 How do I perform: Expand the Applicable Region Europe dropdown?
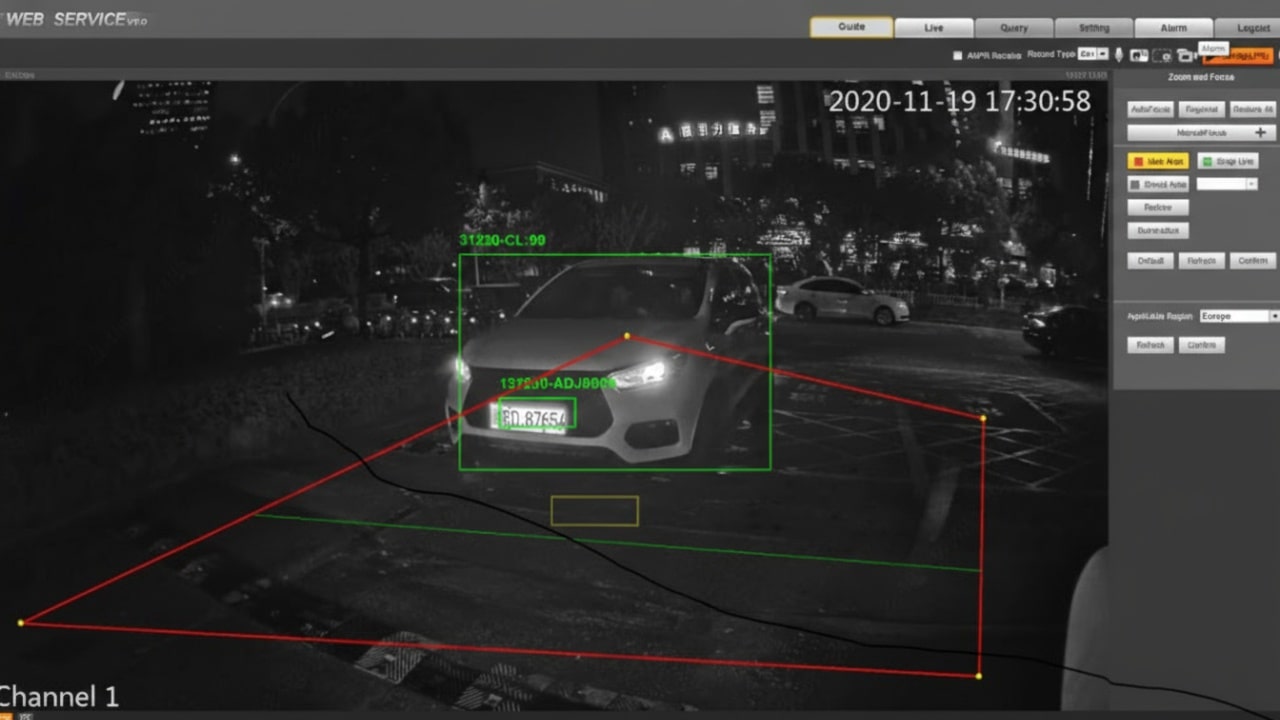click(1240, 316)
